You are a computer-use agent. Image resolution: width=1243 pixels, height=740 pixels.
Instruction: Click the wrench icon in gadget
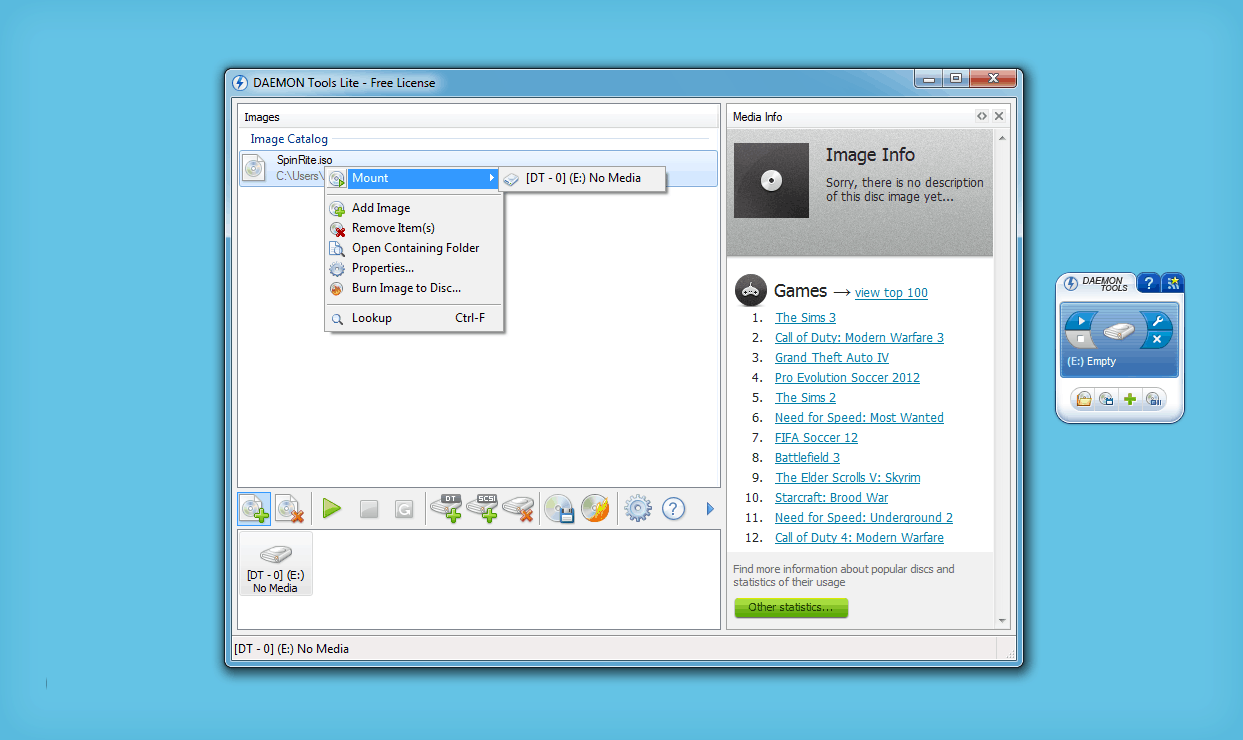[1157, 321]
